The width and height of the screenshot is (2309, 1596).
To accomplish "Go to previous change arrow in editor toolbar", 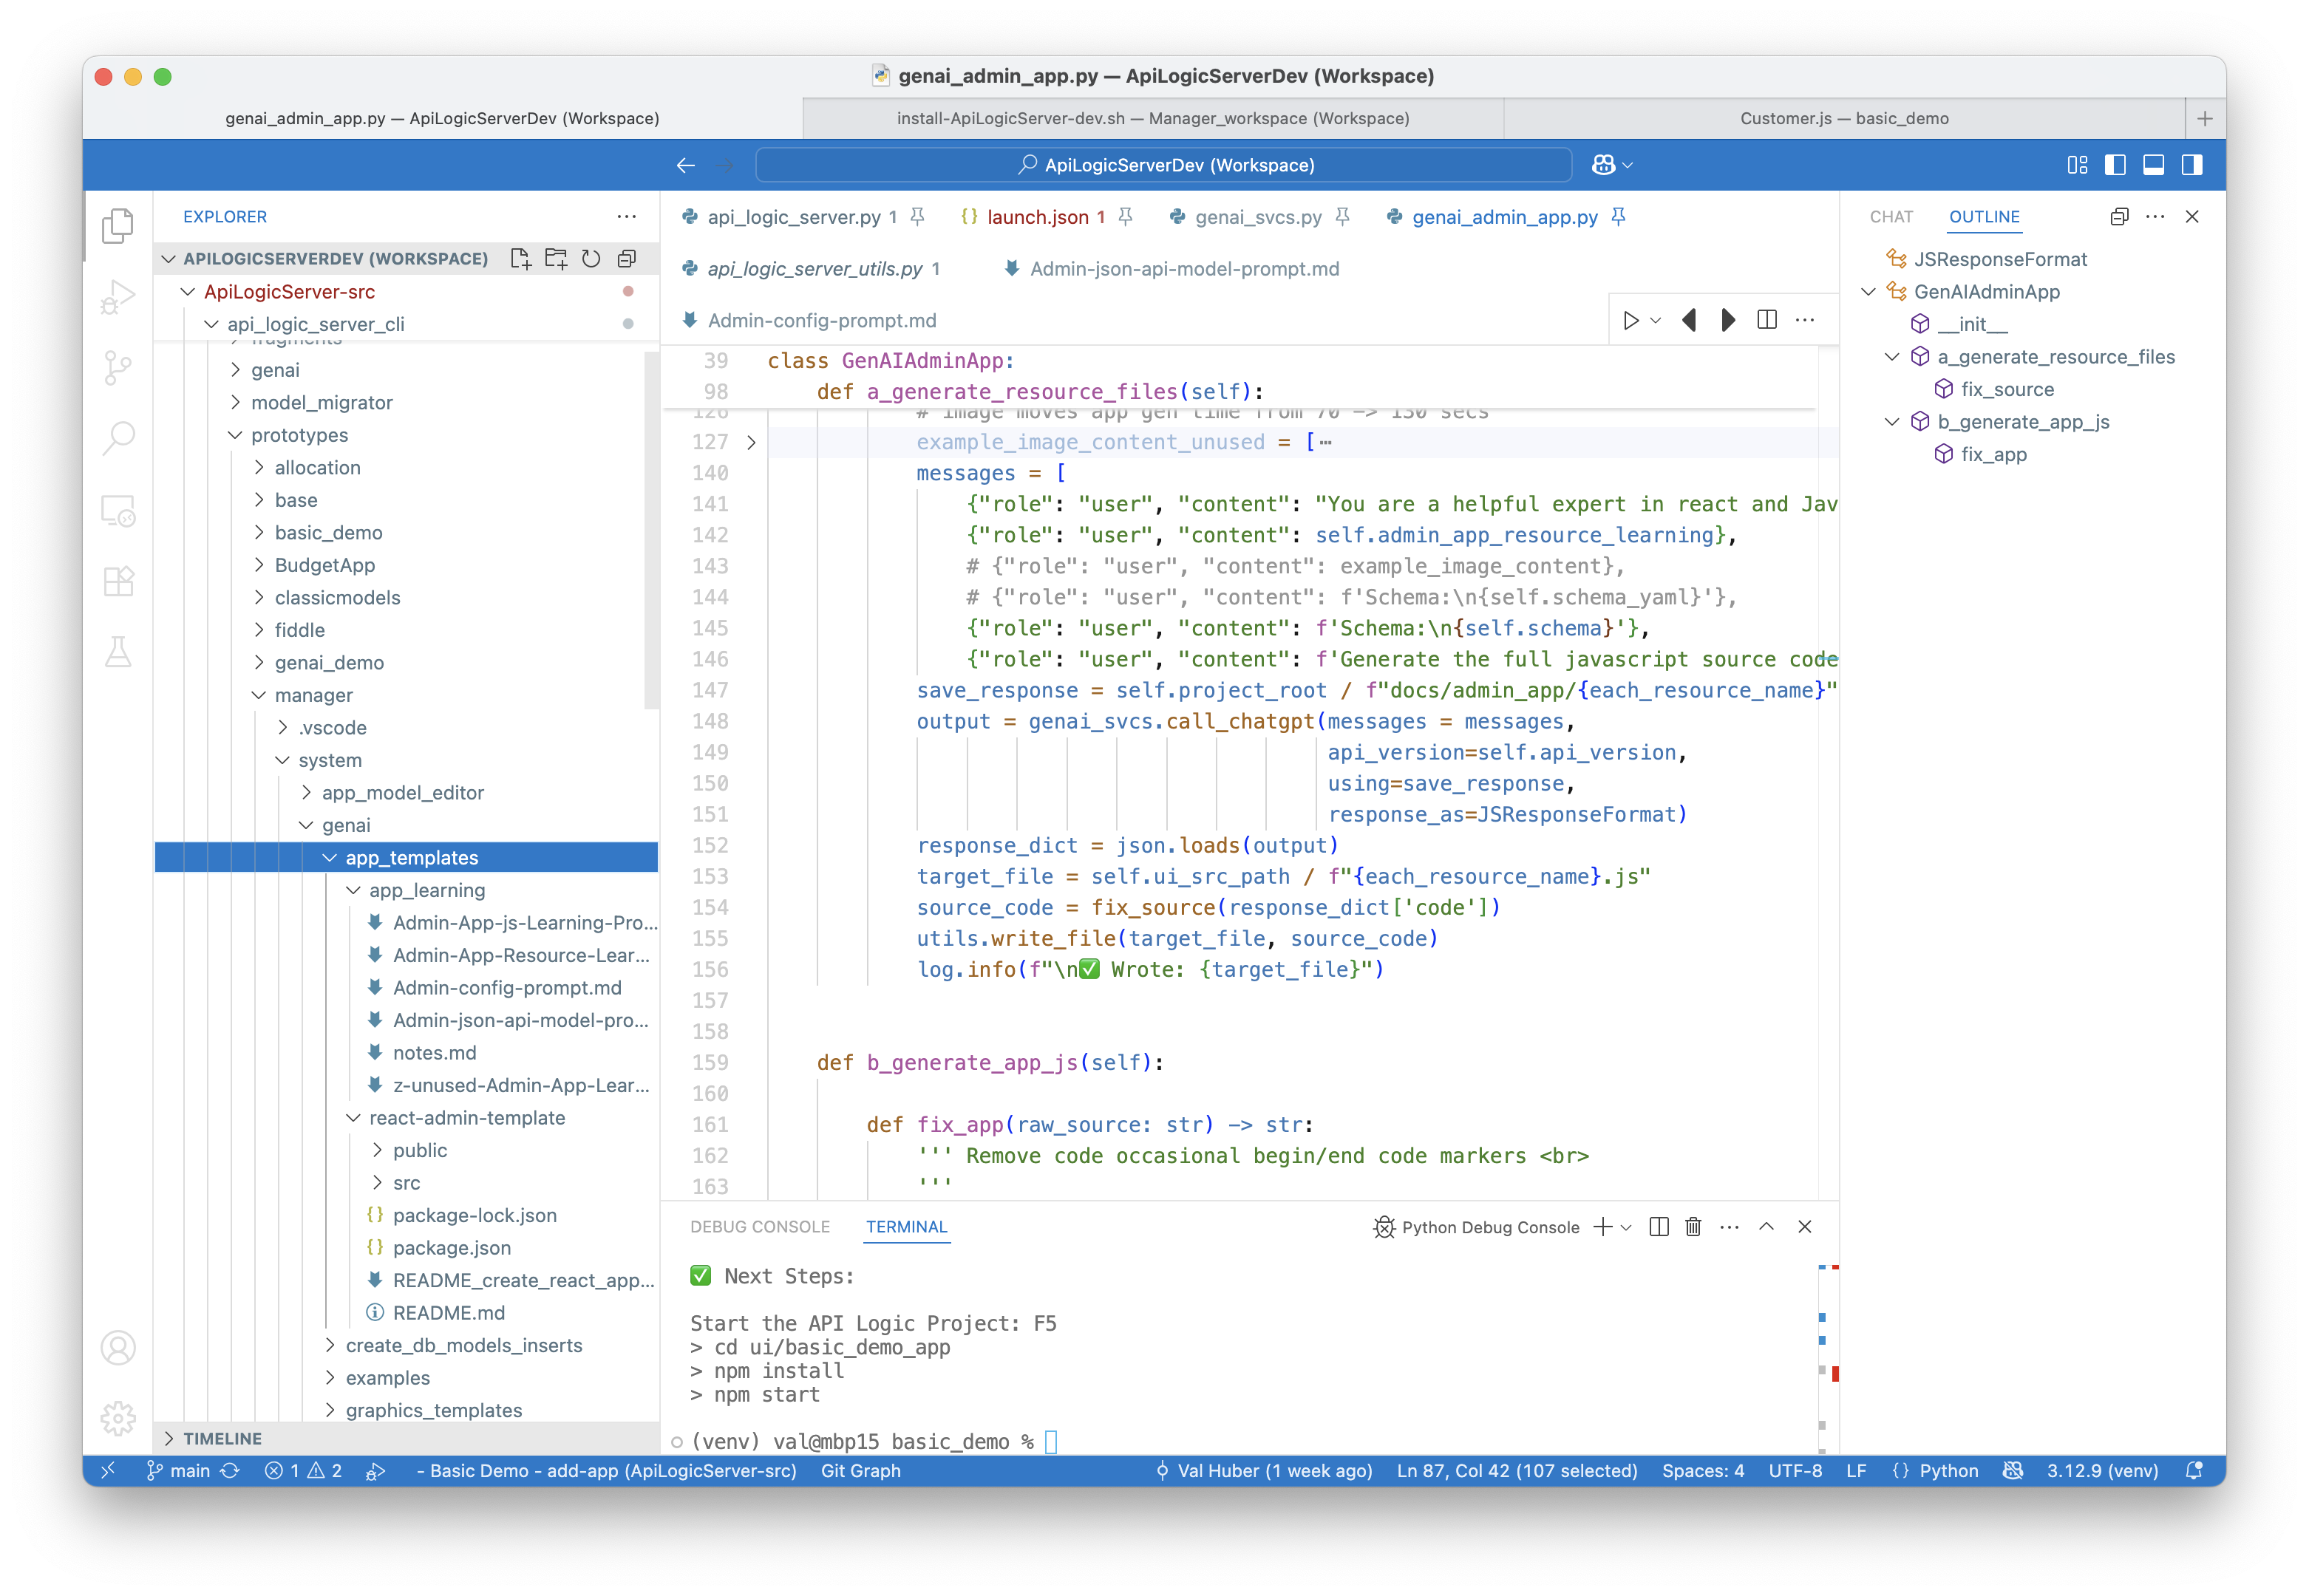I will point(1689,320).
